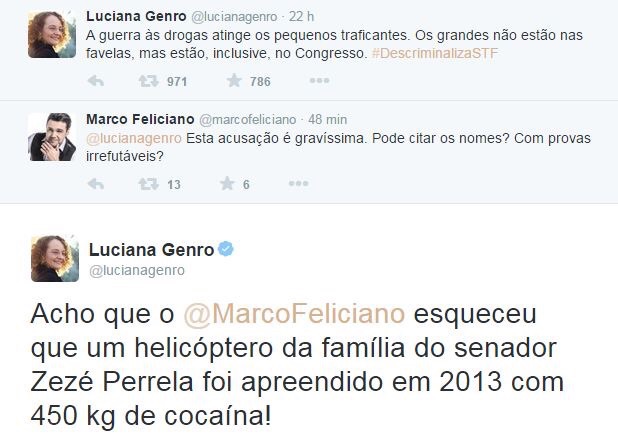Favorite Luciana Genro's tweet with star

click(x=234, y=81)
